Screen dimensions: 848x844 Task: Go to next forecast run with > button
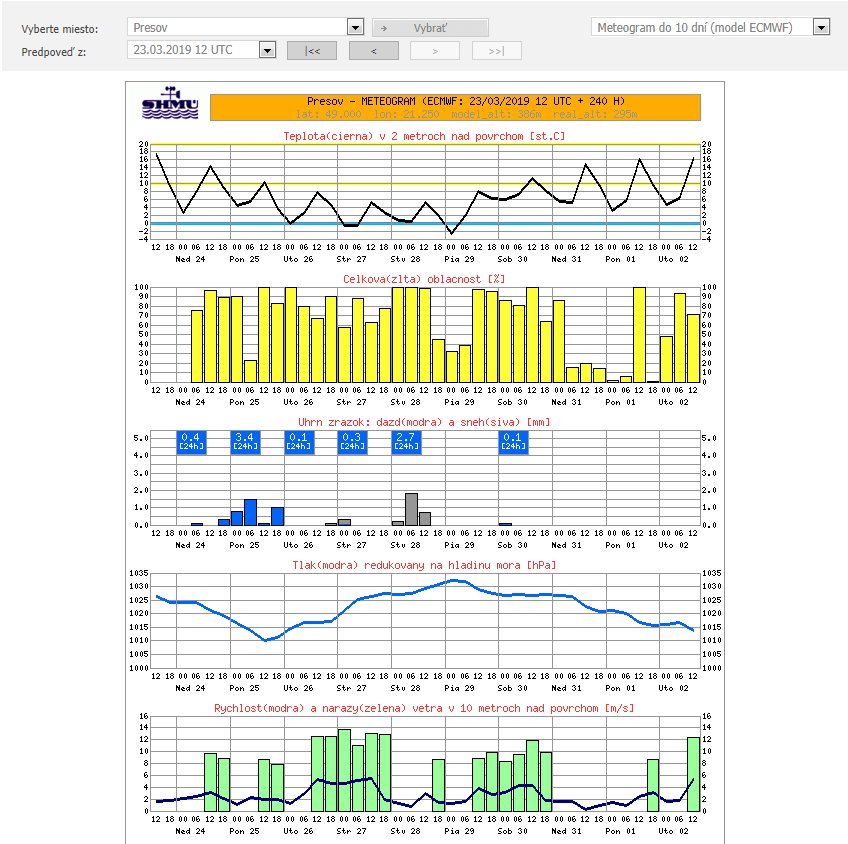pos(435,50)
